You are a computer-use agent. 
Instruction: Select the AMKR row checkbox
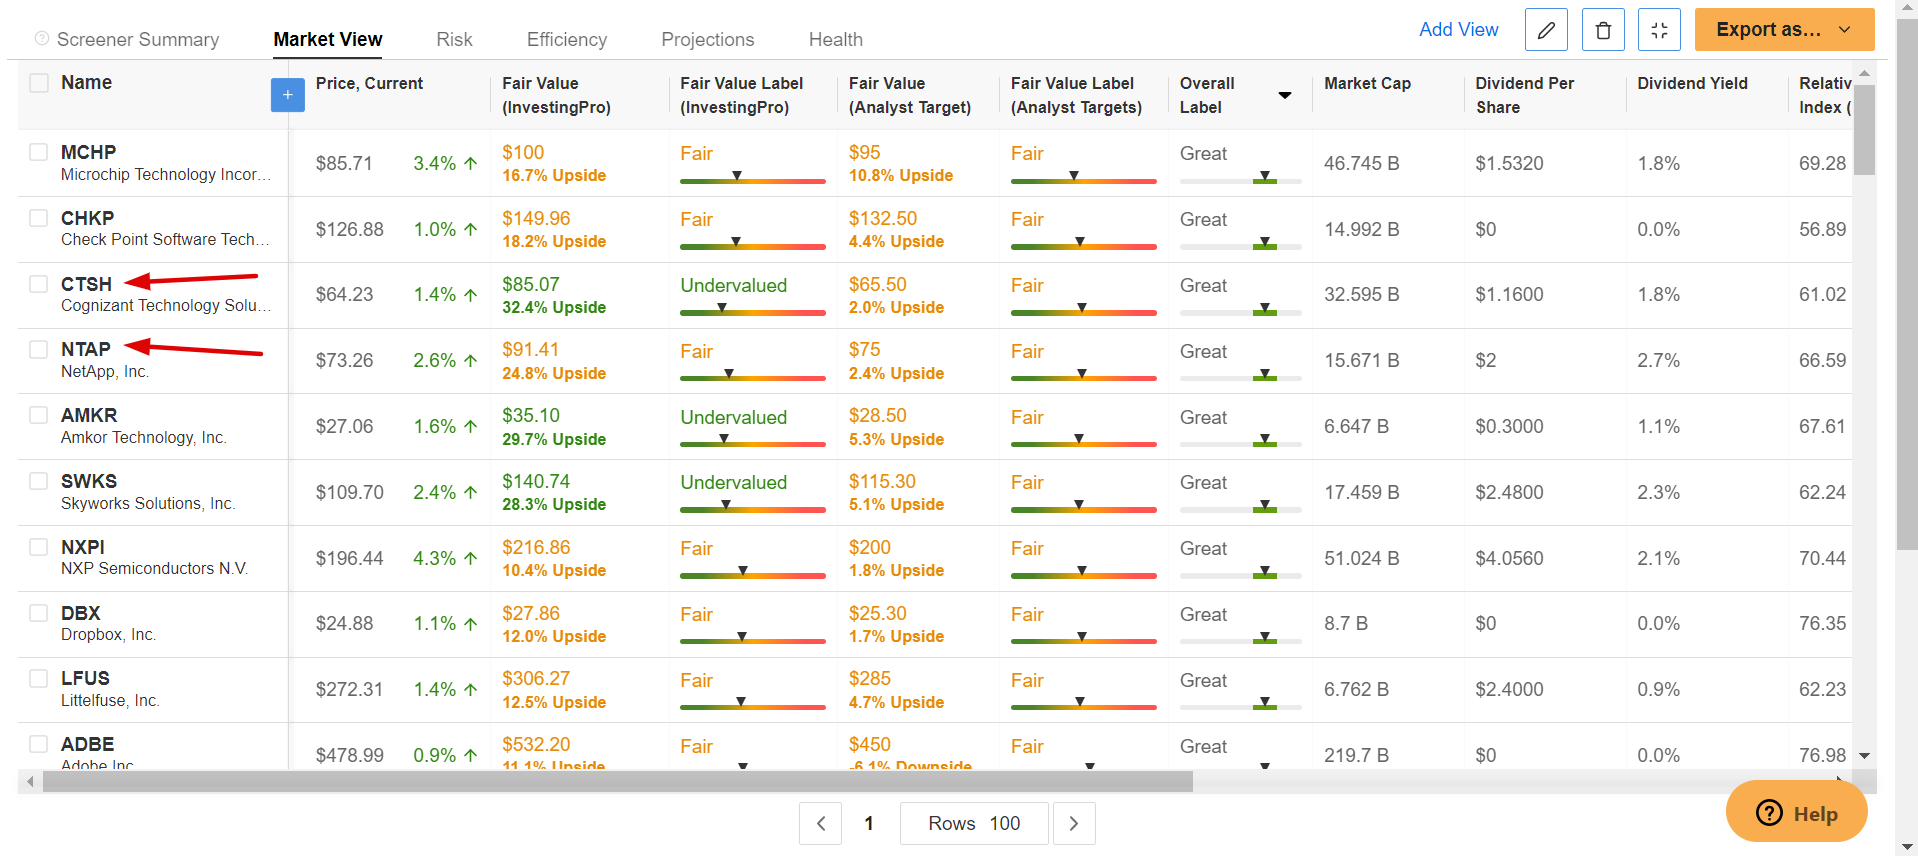pos(39,415)
